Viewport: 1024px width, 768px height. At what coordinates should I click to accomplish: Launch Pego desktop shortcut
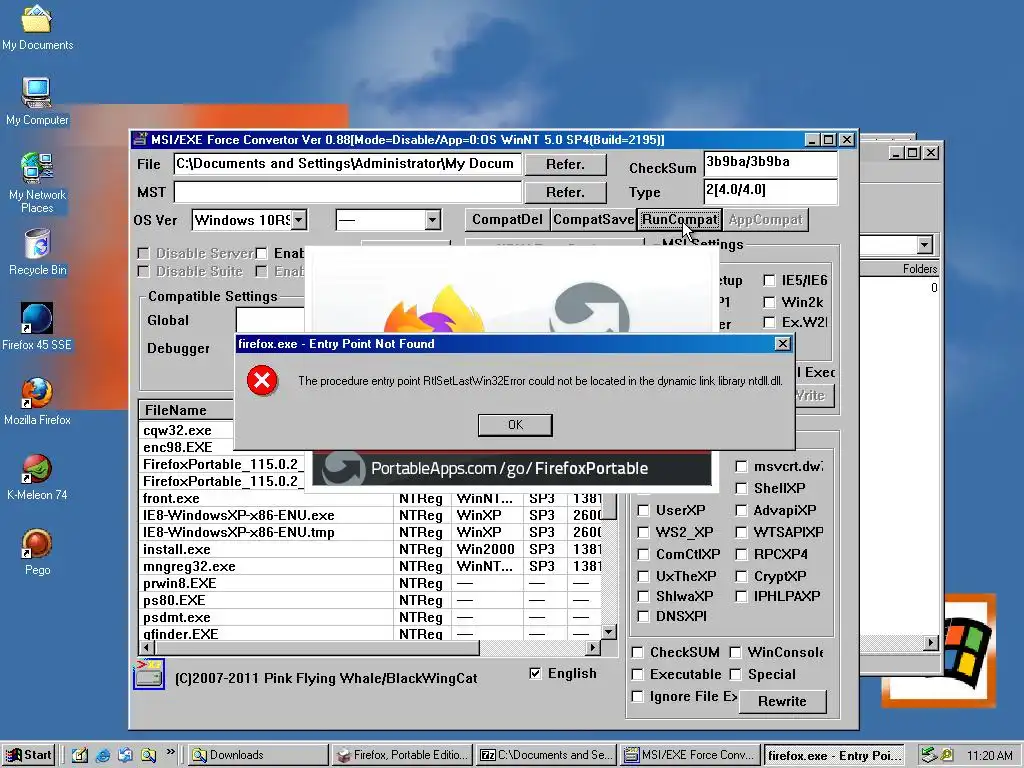(37, 552)
